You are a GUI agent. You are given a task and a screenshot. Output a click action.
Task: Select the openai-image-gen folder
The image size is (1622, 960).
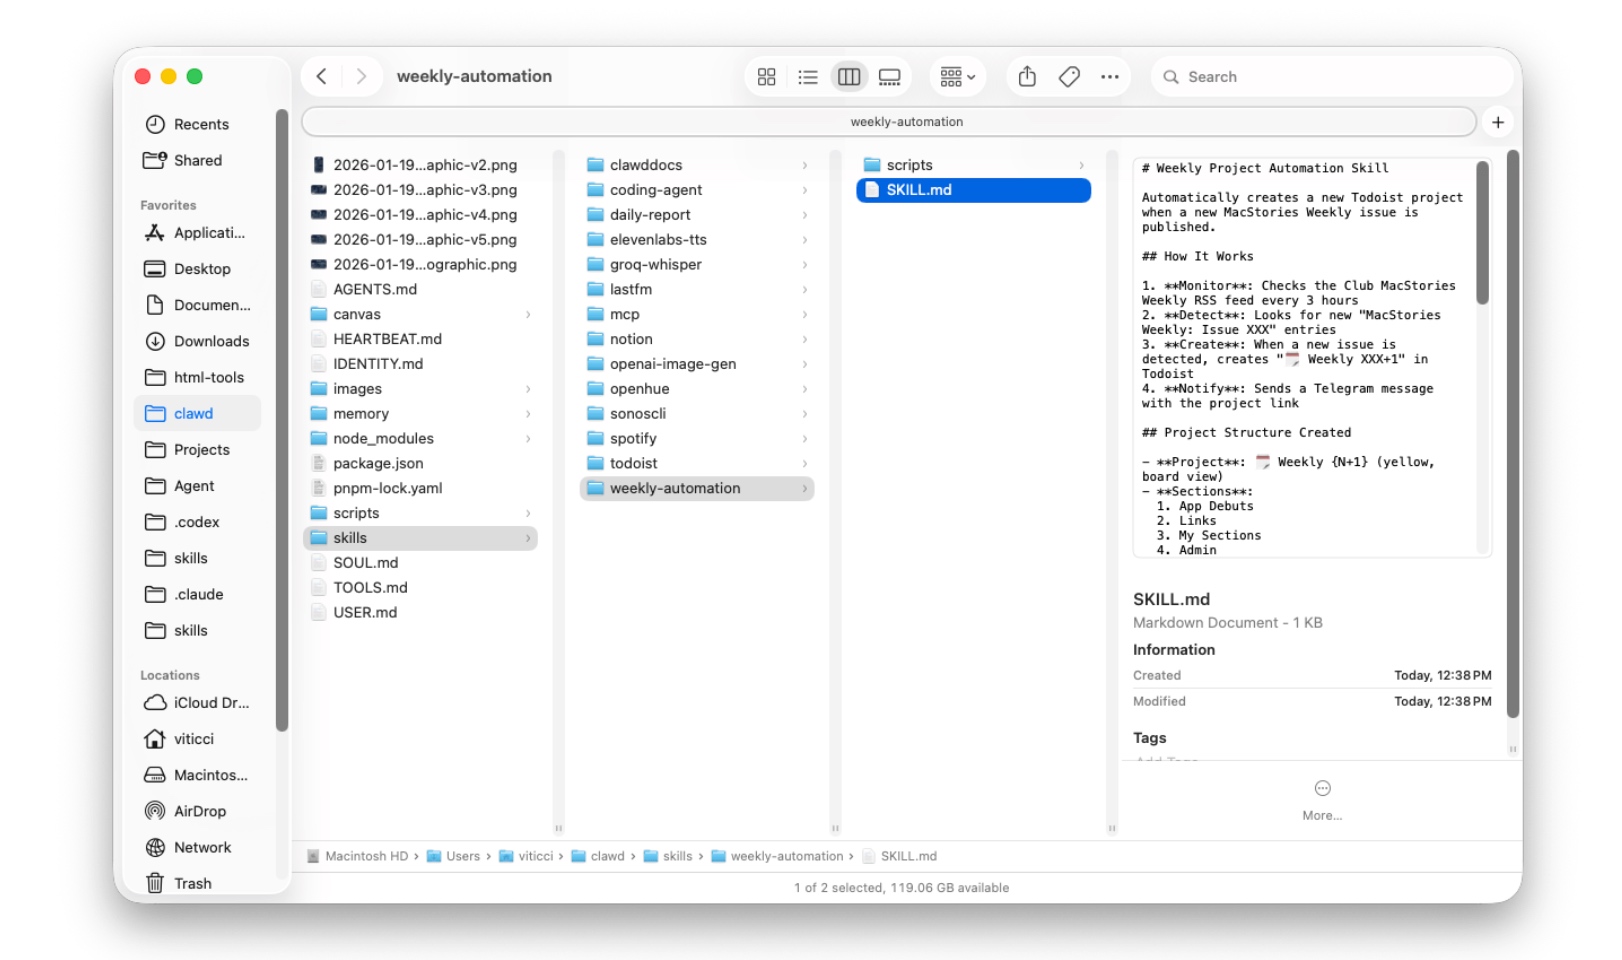697,364
